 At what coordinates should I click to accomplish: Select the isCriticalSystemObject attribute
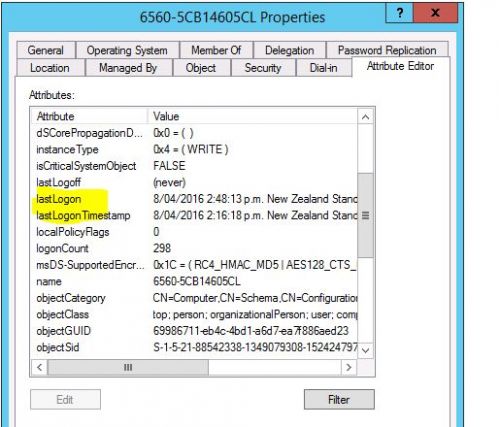coord(195,166)
